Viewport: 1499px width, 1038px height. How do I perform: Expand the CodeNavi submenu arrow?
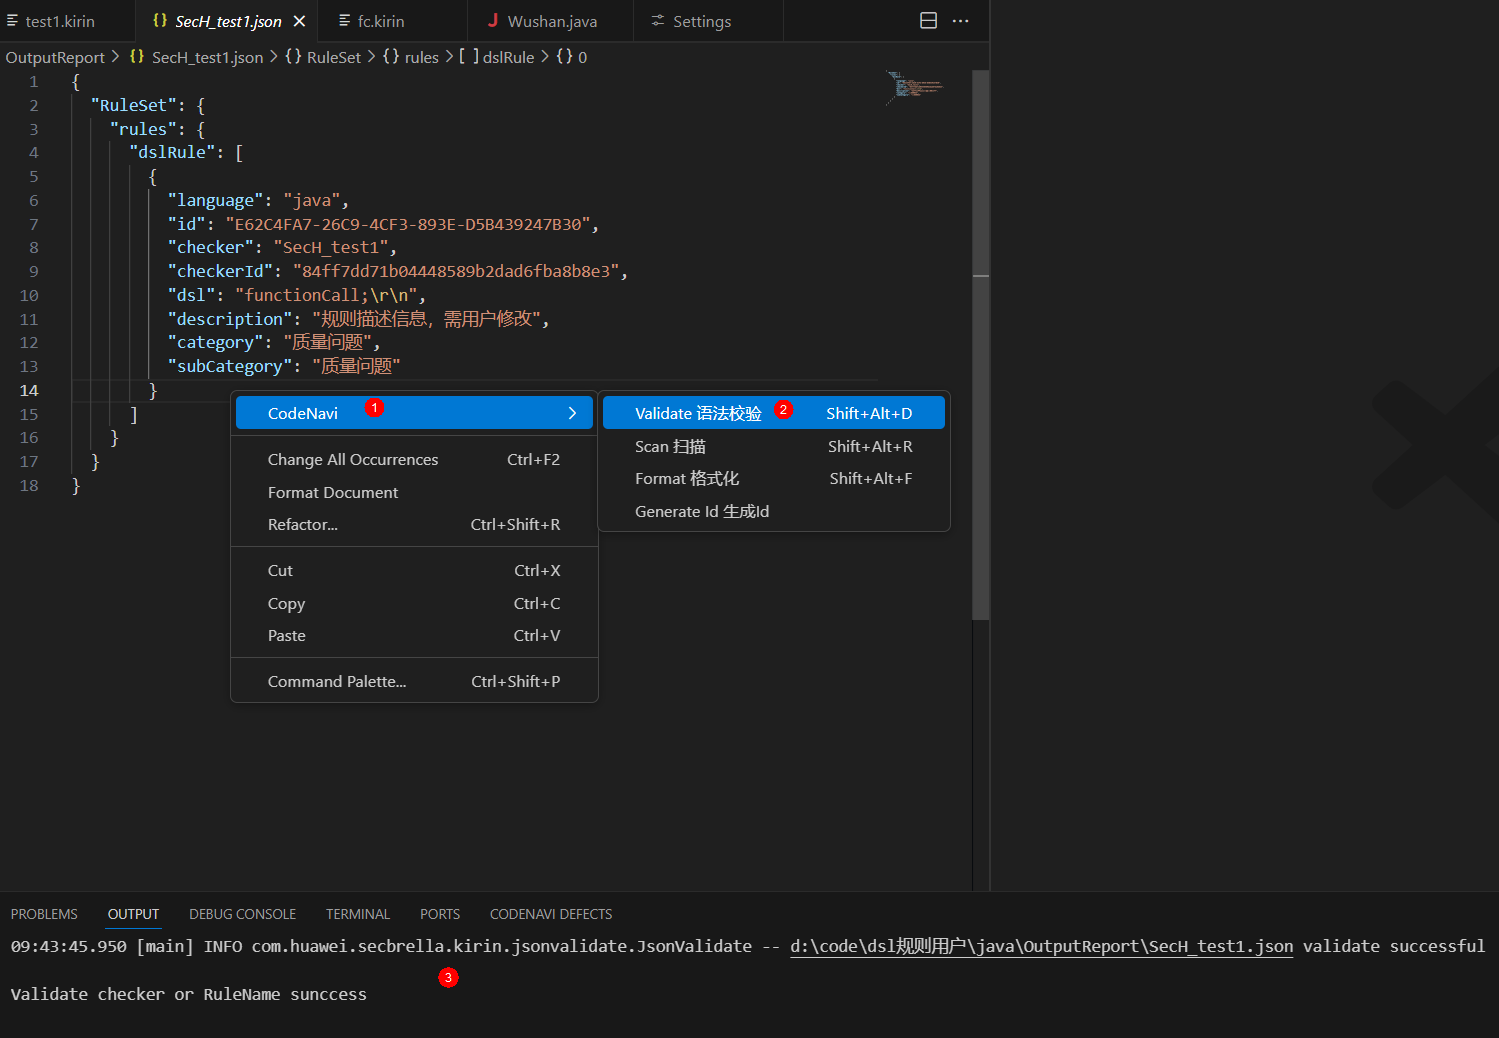point(572,413)
